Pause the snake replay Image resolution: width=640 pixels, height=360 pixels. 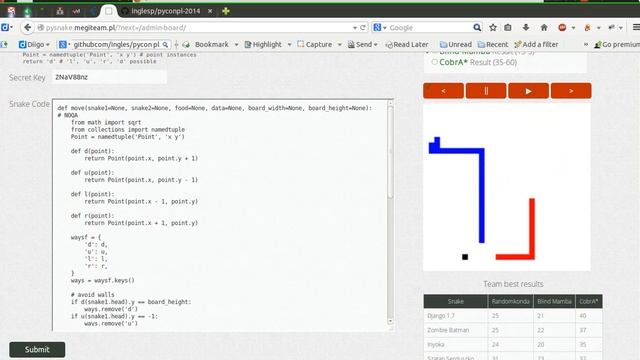(486, 91)
